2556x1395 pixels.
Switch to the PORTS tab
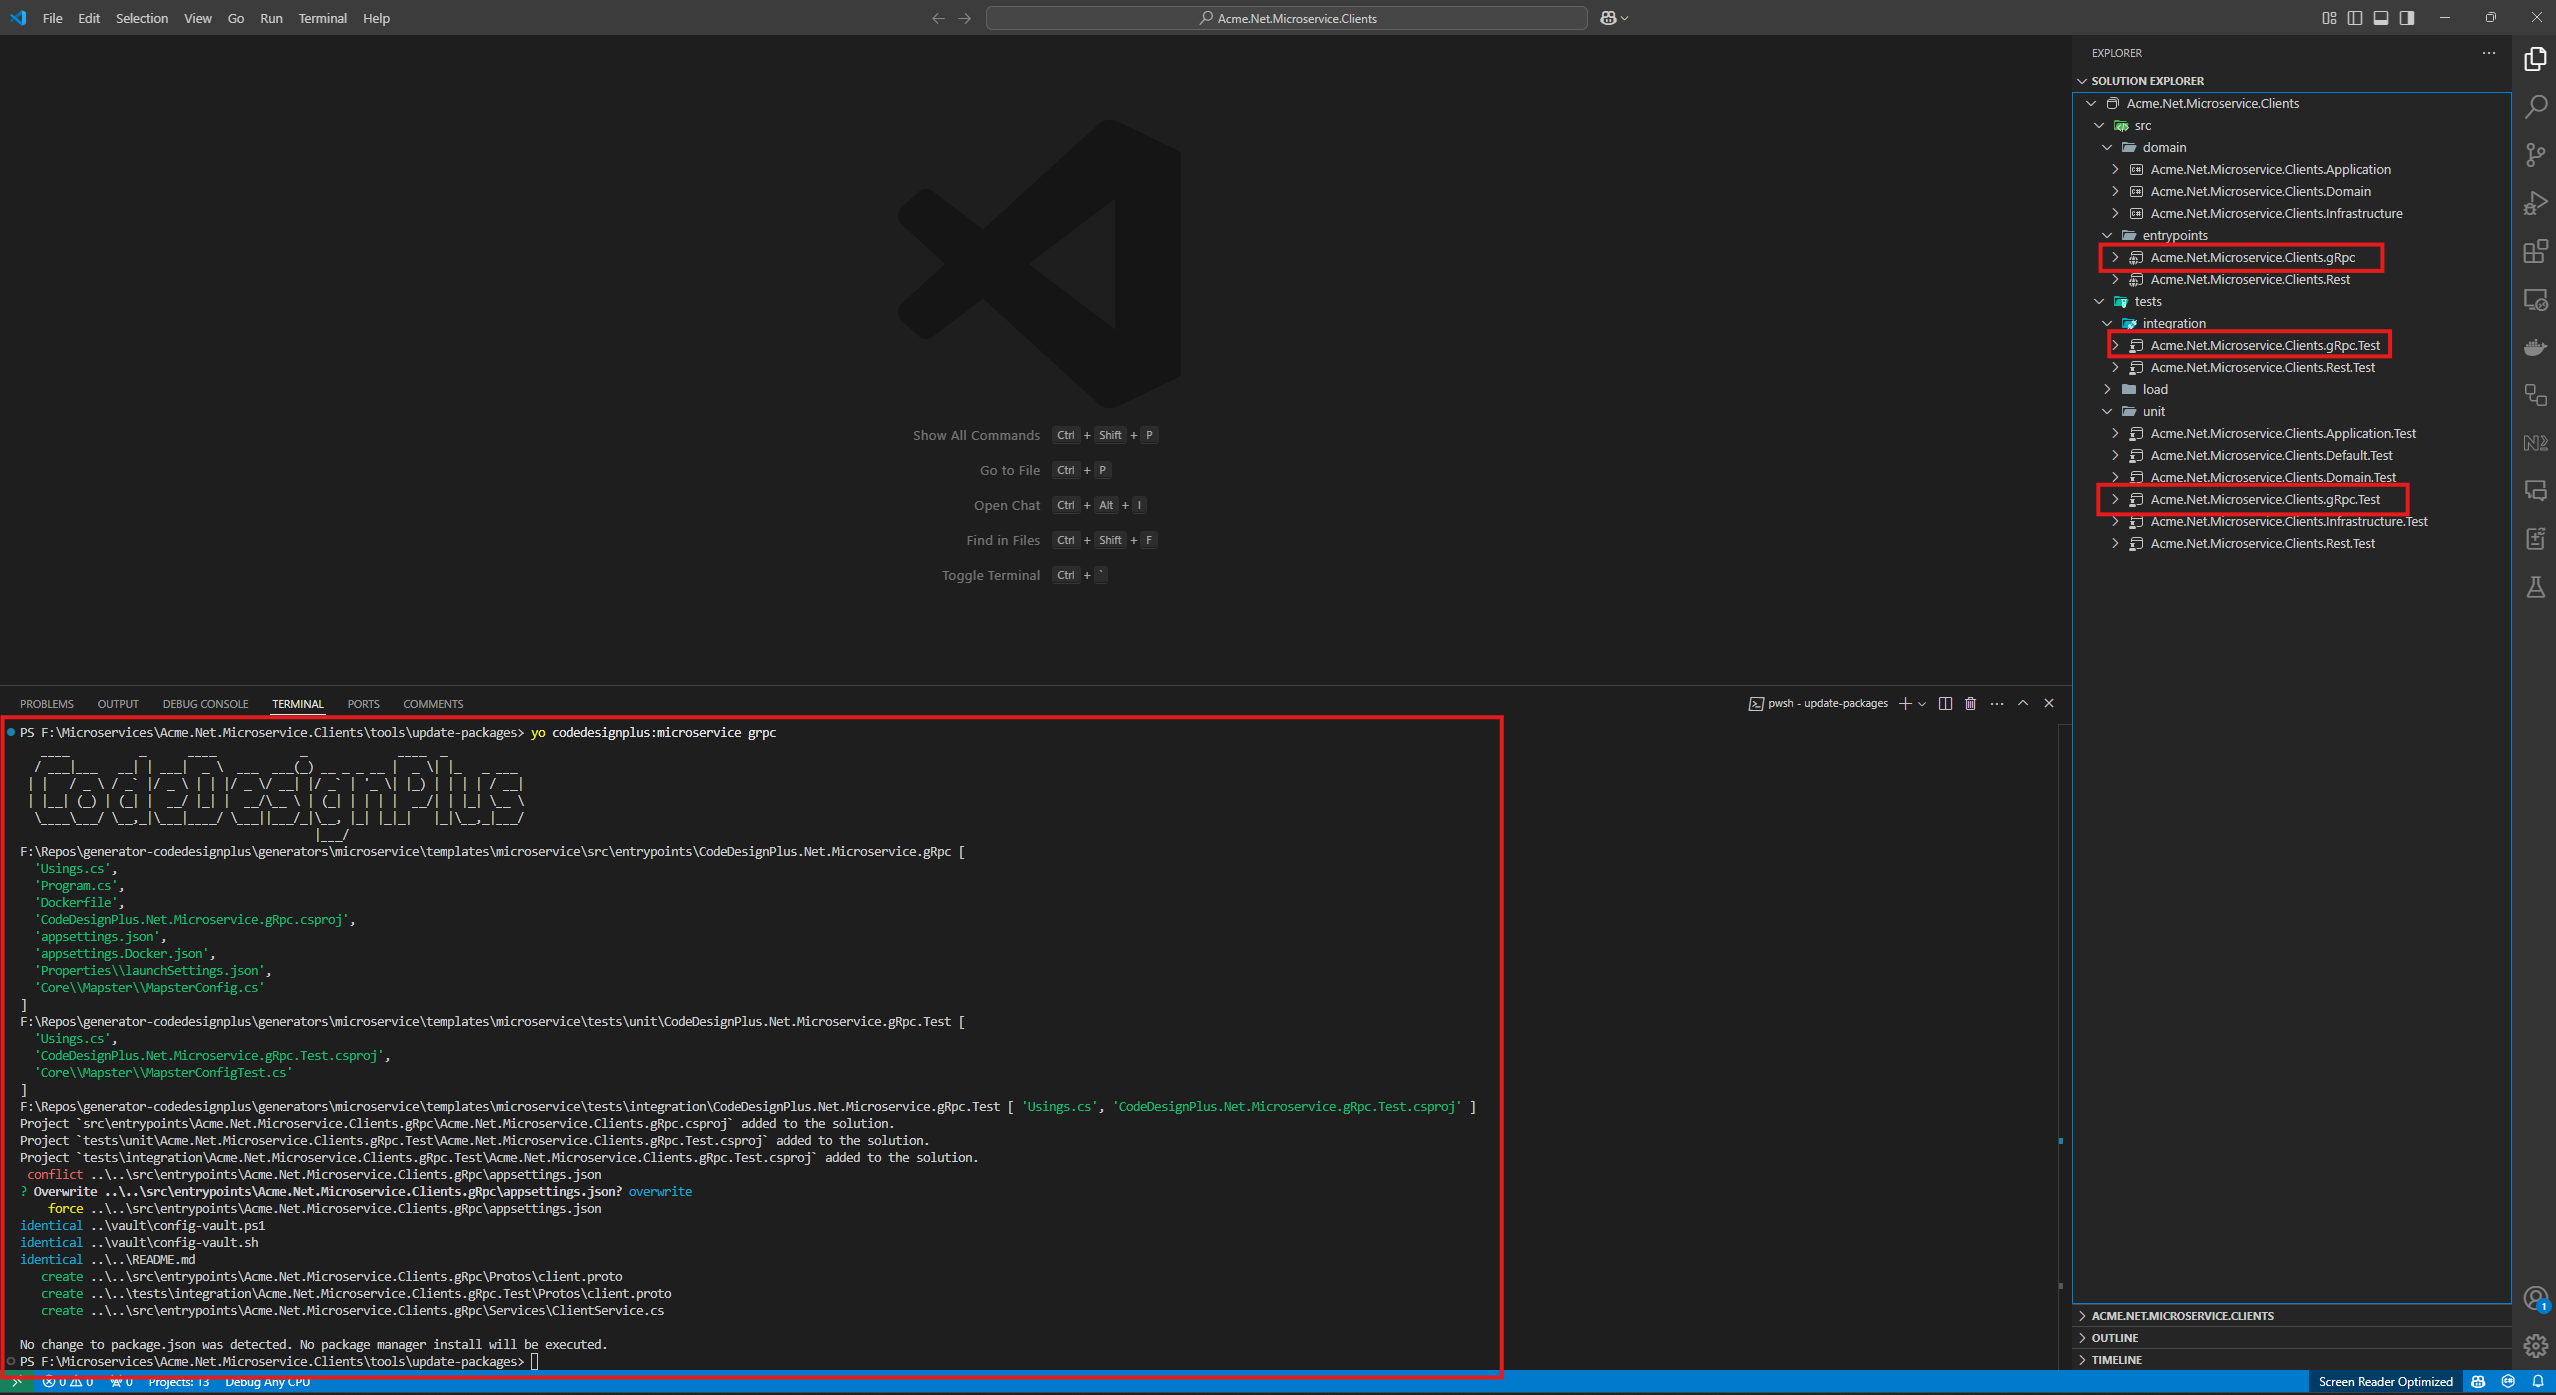point(363,704)
